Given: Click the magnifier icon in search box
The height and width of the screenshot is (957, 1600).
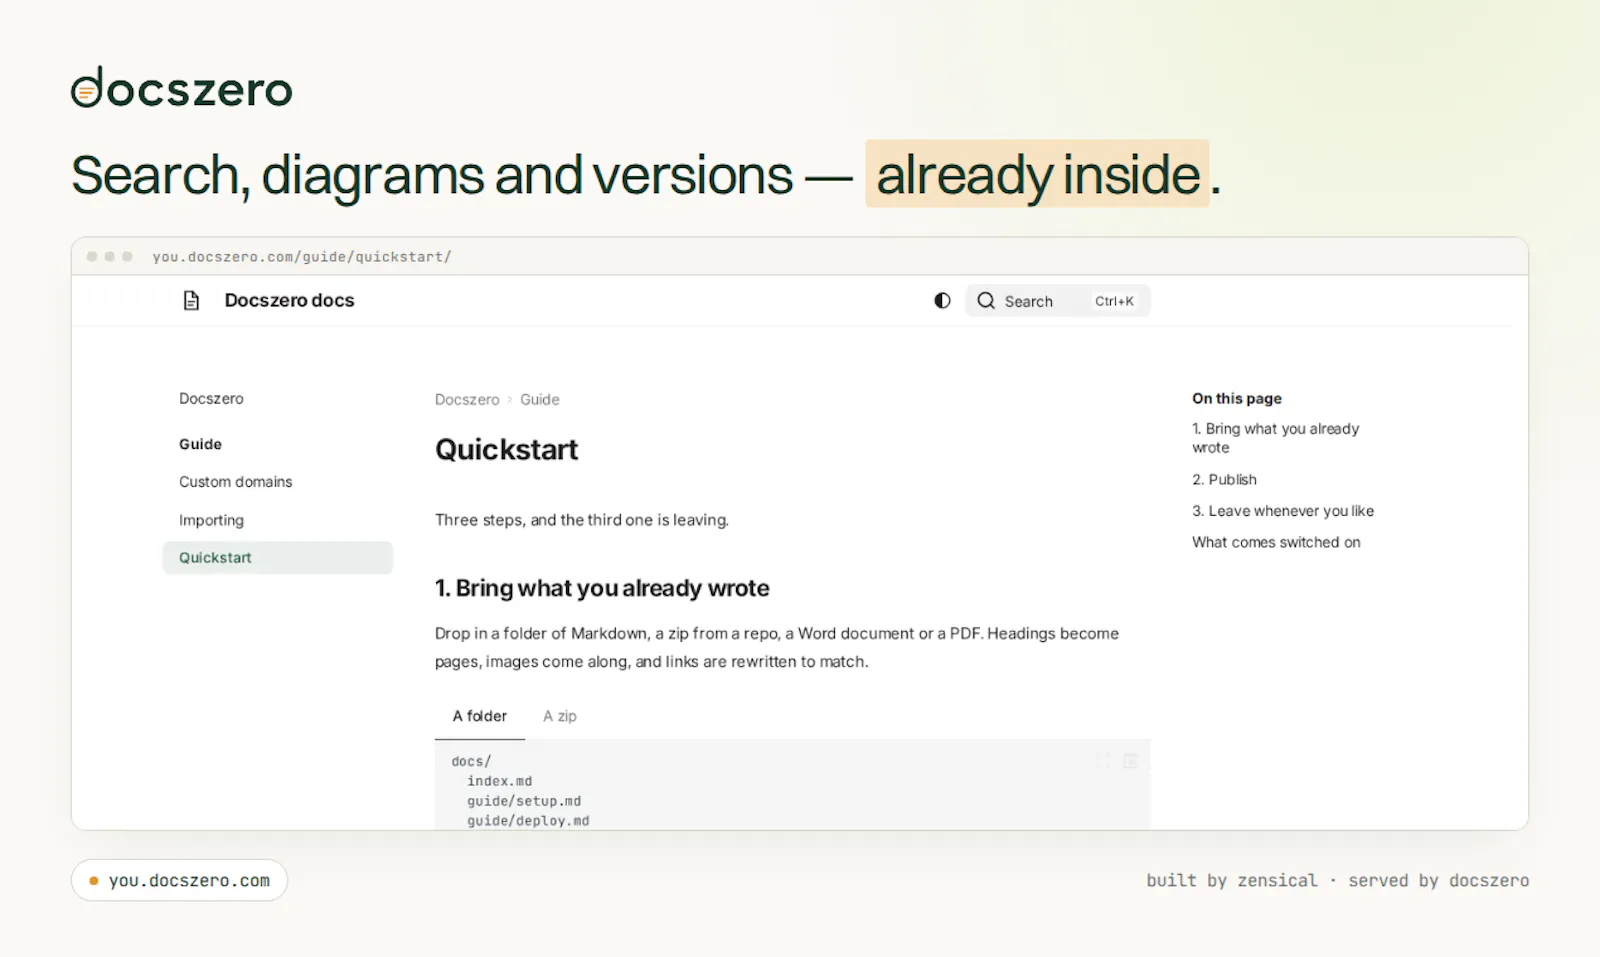Looking at the screenshot, I should pos(986,301).
